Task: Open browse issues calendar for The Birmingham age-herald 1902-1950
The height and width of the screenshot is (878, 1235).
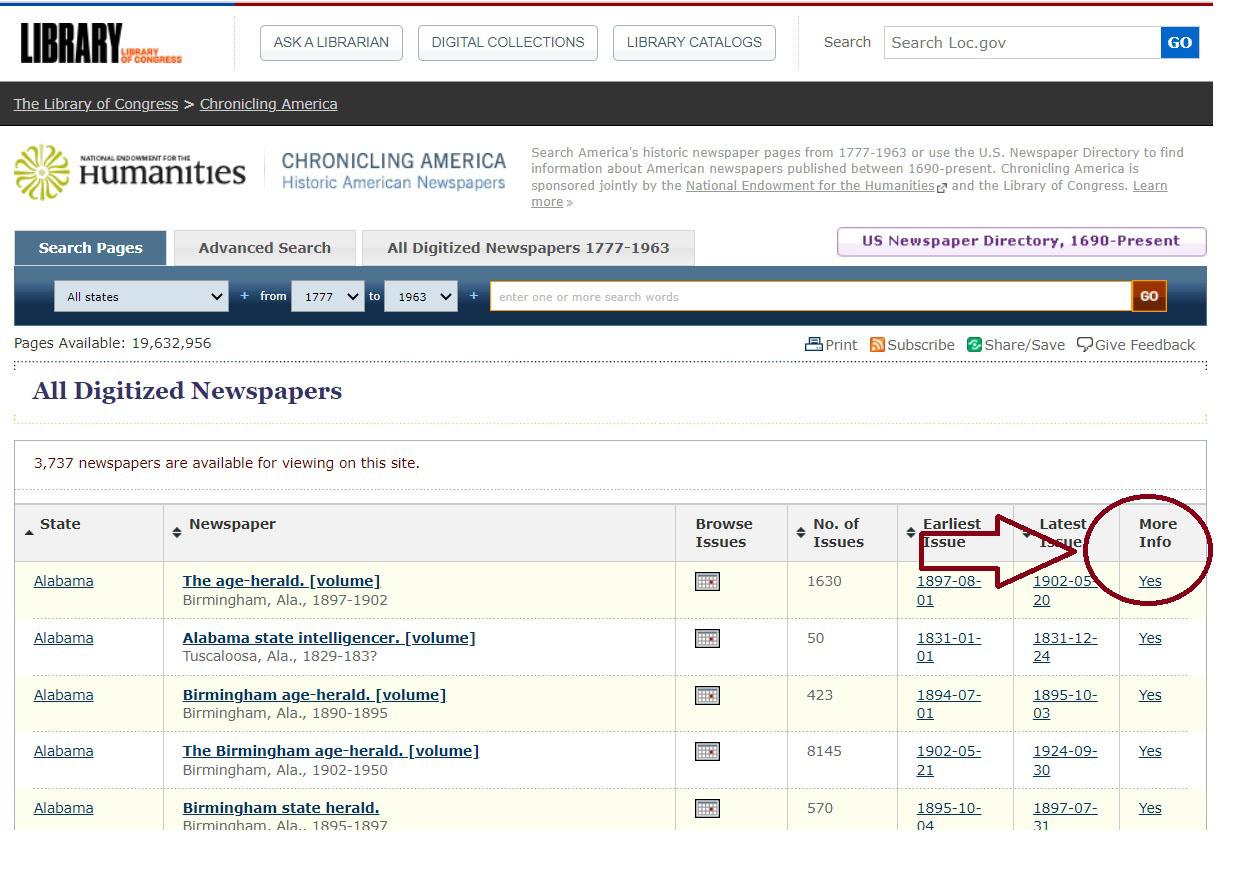Action: coord(707,751)
